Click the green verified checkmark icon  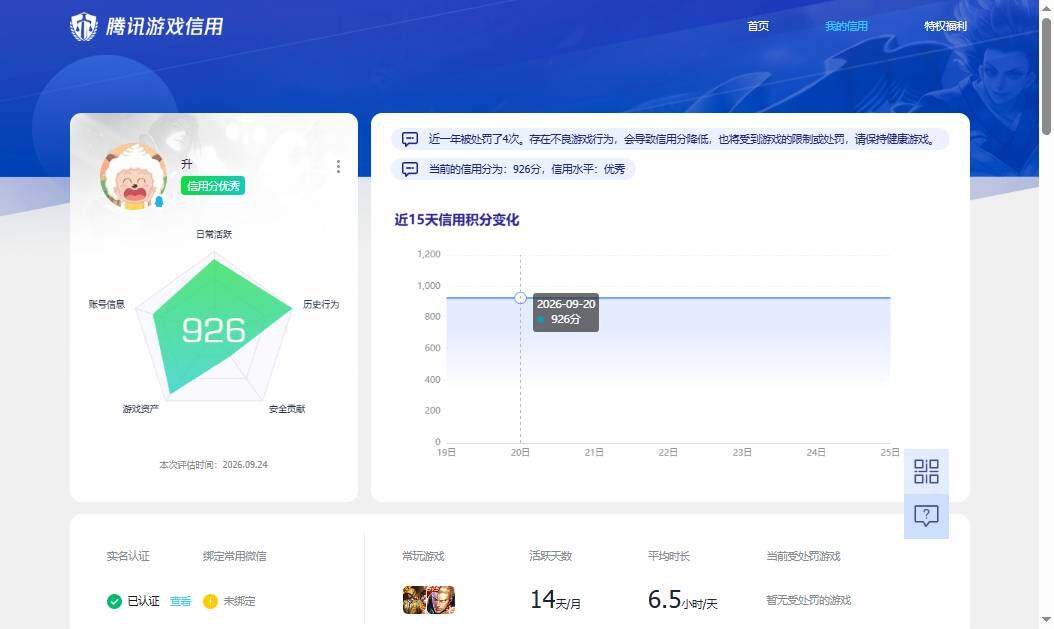pyautogui.click(x=114, y=601)
